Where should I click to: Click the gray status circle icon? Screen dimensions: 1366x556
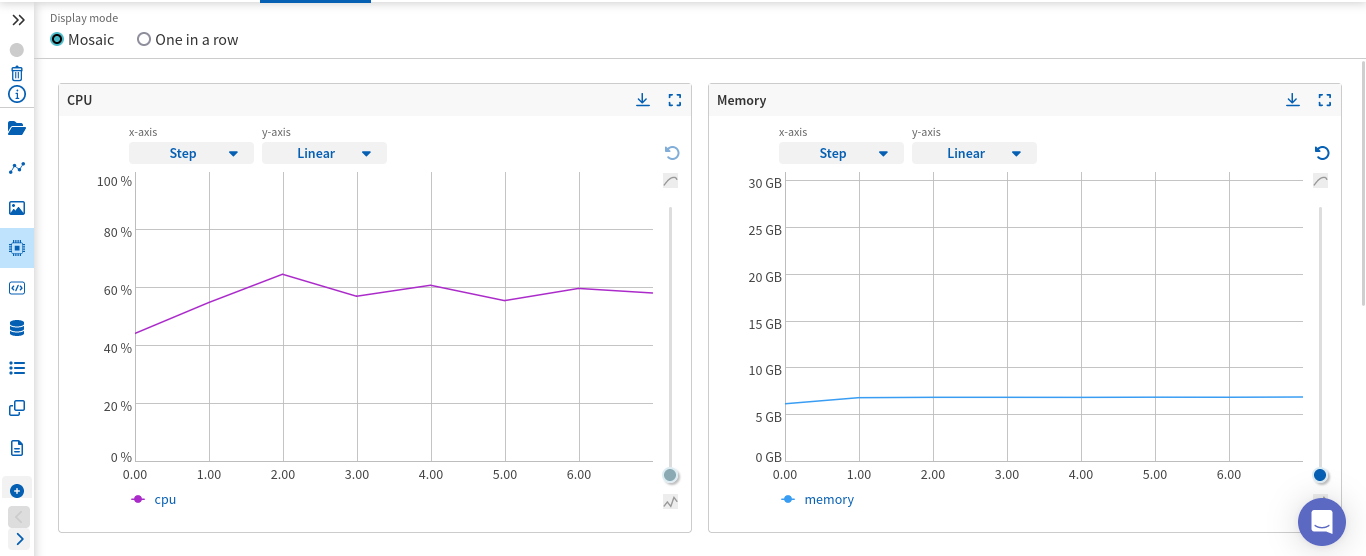(x=16, y=49)
